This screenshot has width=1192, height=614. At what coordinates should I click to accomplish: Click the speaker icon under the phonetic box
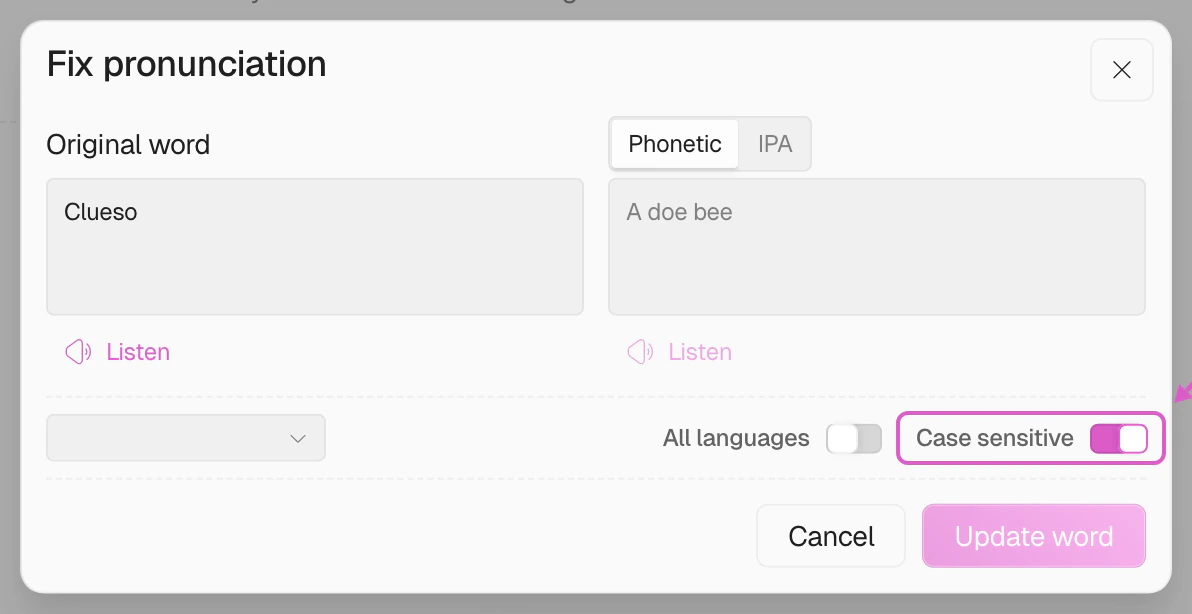(640, 352)
